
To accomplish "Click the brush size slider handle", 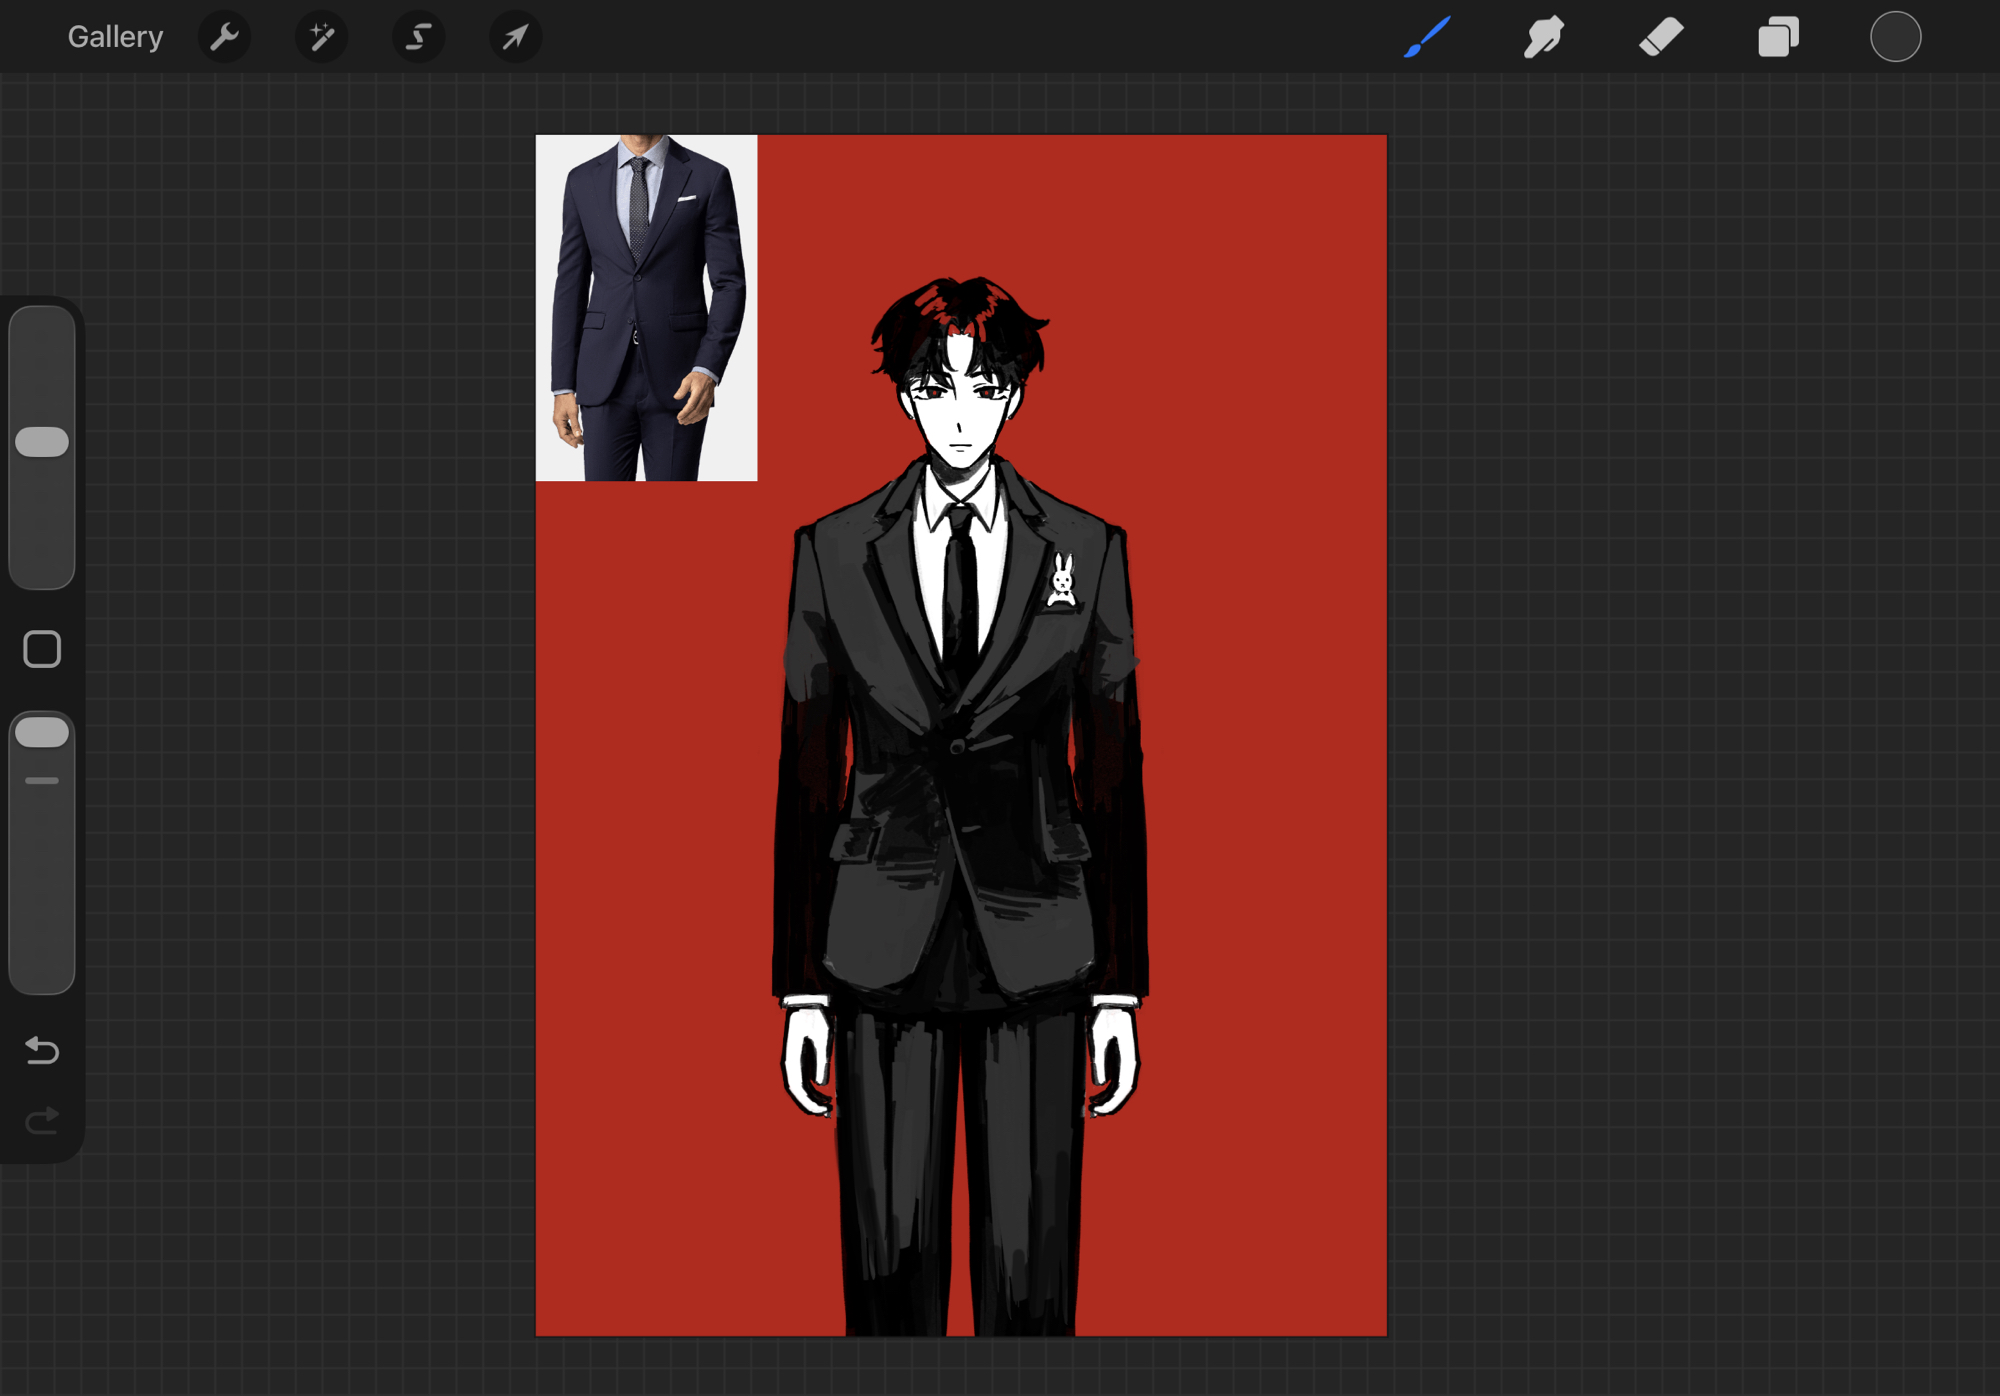I will point(42,442).
